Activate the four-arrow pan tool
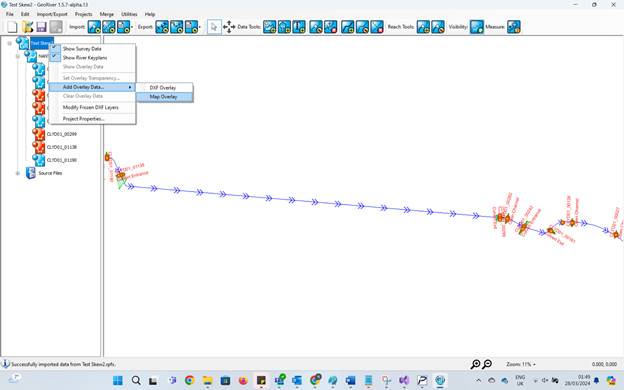This screenshot has height=390, width=624. click(x=229, y=27)
